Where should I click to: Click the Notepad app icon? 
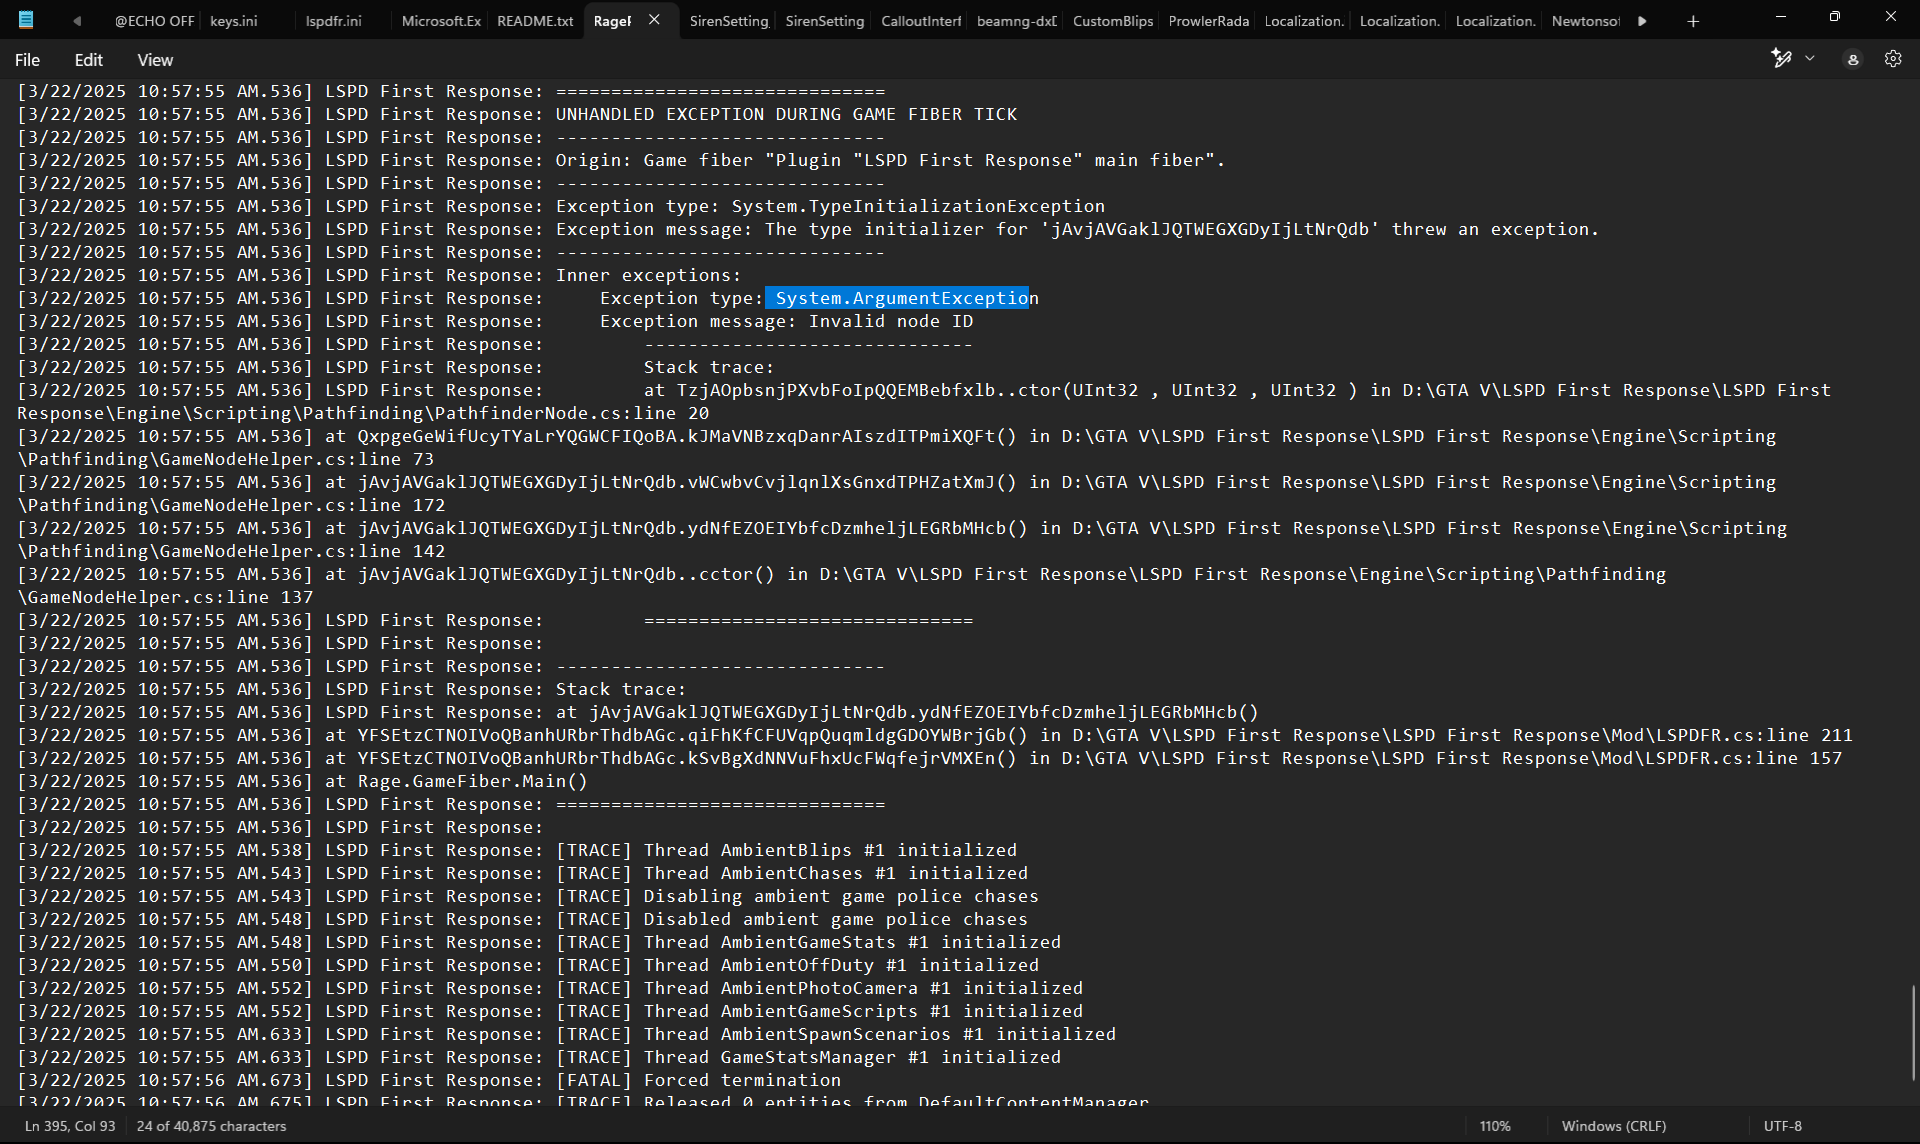(26, 20)
